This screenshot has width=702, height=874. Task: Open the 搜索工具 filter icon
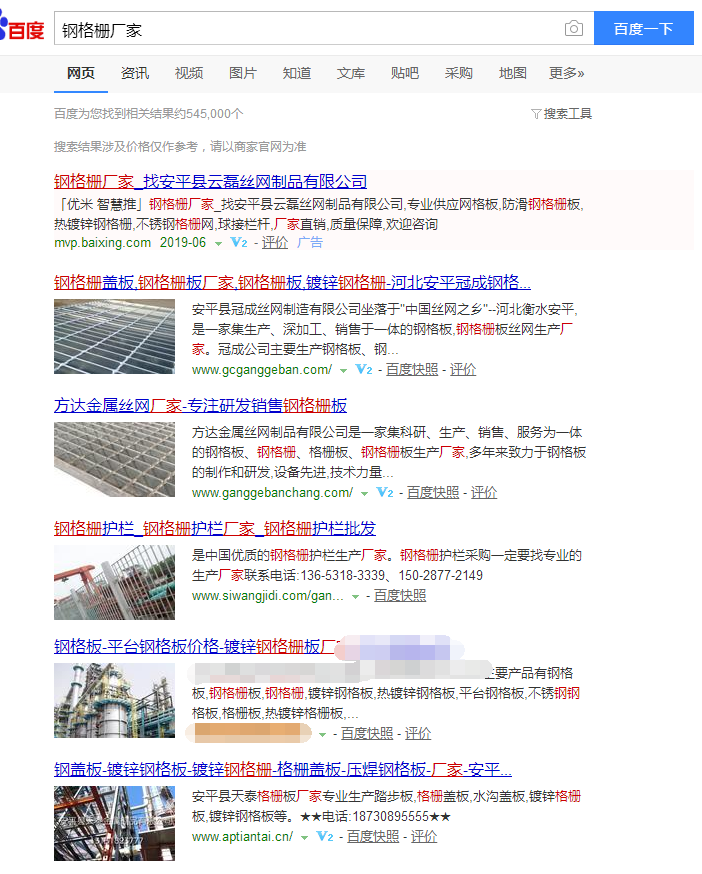point(536,114)
